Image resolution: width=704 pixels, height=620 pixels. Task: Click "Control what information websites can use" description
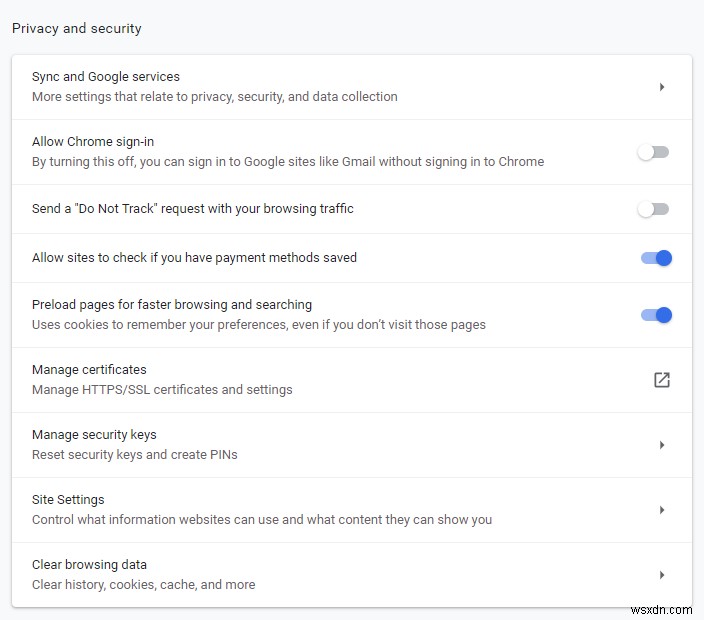pyautogui.click(x=262, y=519)
